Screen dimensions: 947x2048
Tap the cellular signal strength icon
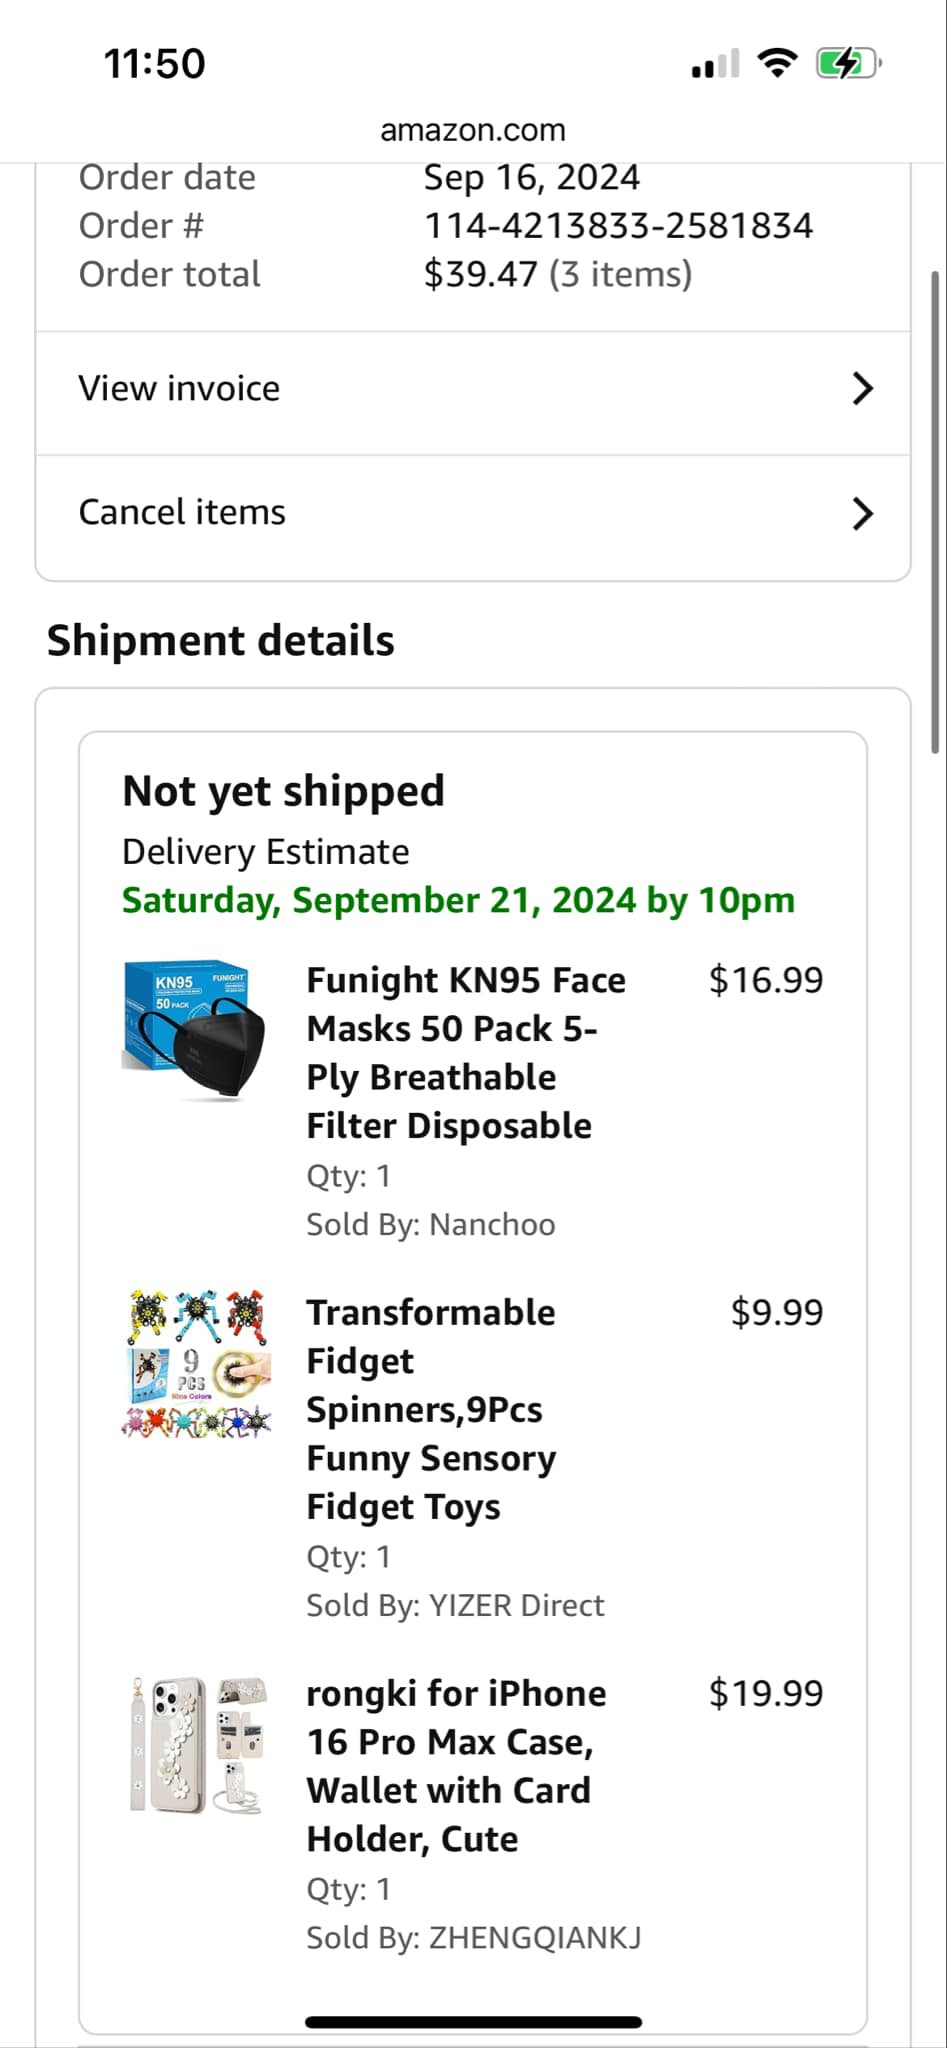click(715, 65)
